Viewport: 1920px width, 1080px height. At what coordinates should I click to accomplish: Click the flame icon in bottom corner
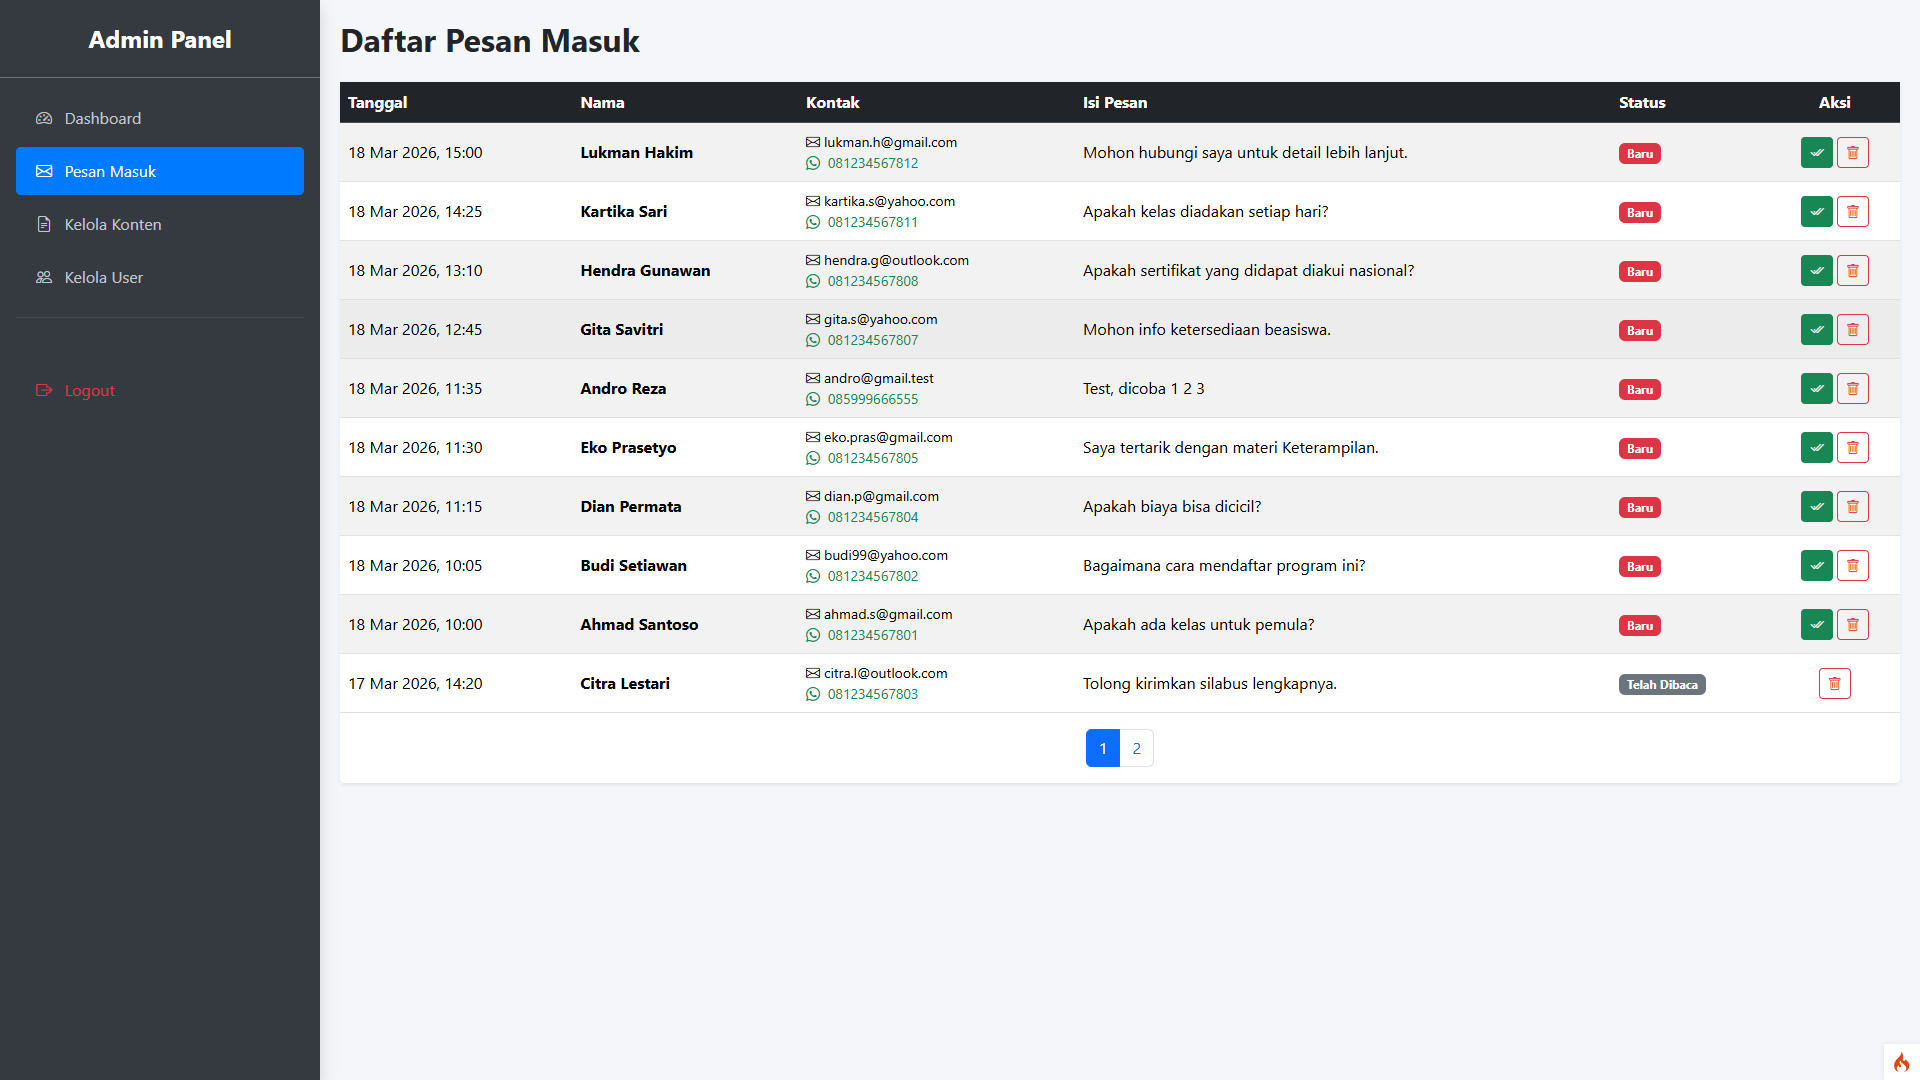pos(1901,1062)
